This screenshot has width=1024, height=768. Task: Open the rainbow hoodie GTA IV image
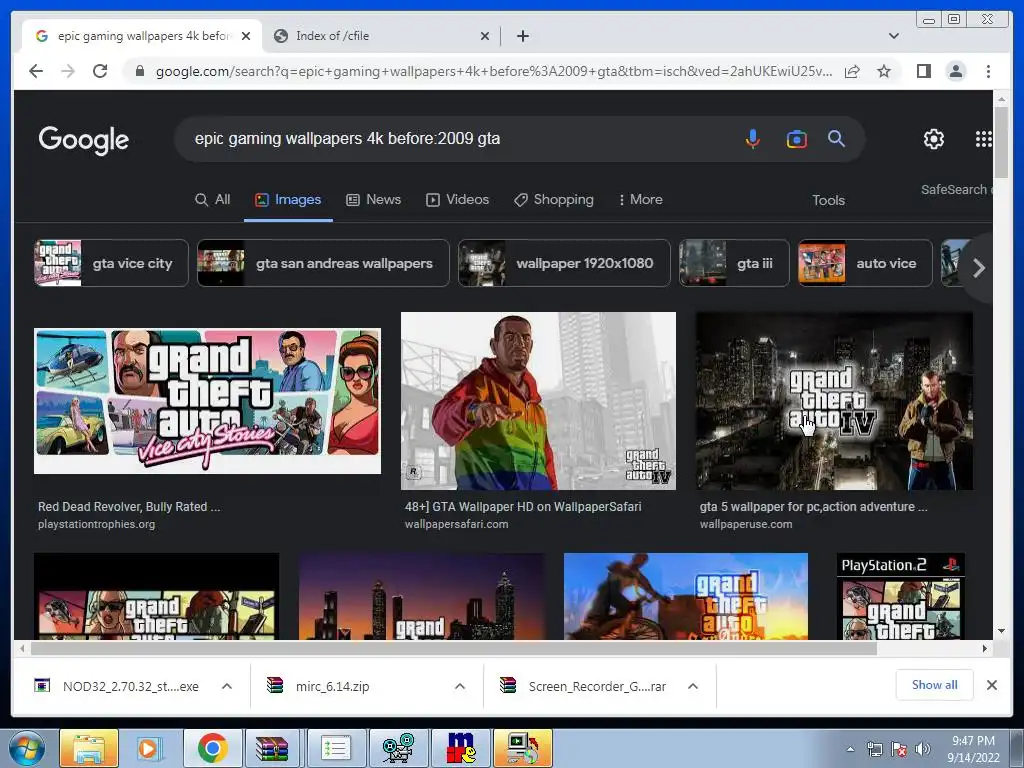(x=538, y=401)
